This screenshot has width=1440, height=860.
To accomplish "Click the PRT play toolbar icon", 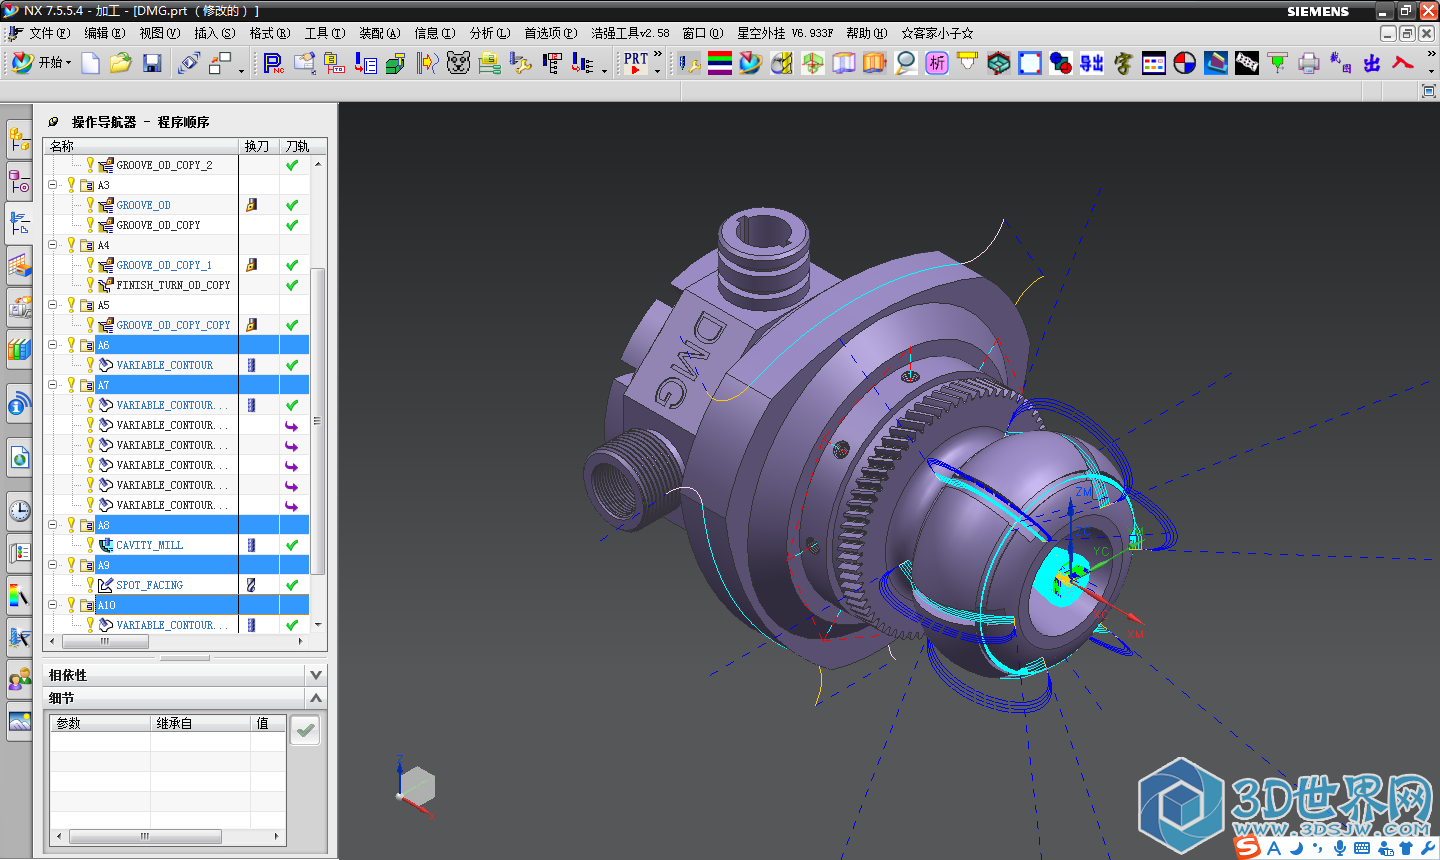I will 636,63.
